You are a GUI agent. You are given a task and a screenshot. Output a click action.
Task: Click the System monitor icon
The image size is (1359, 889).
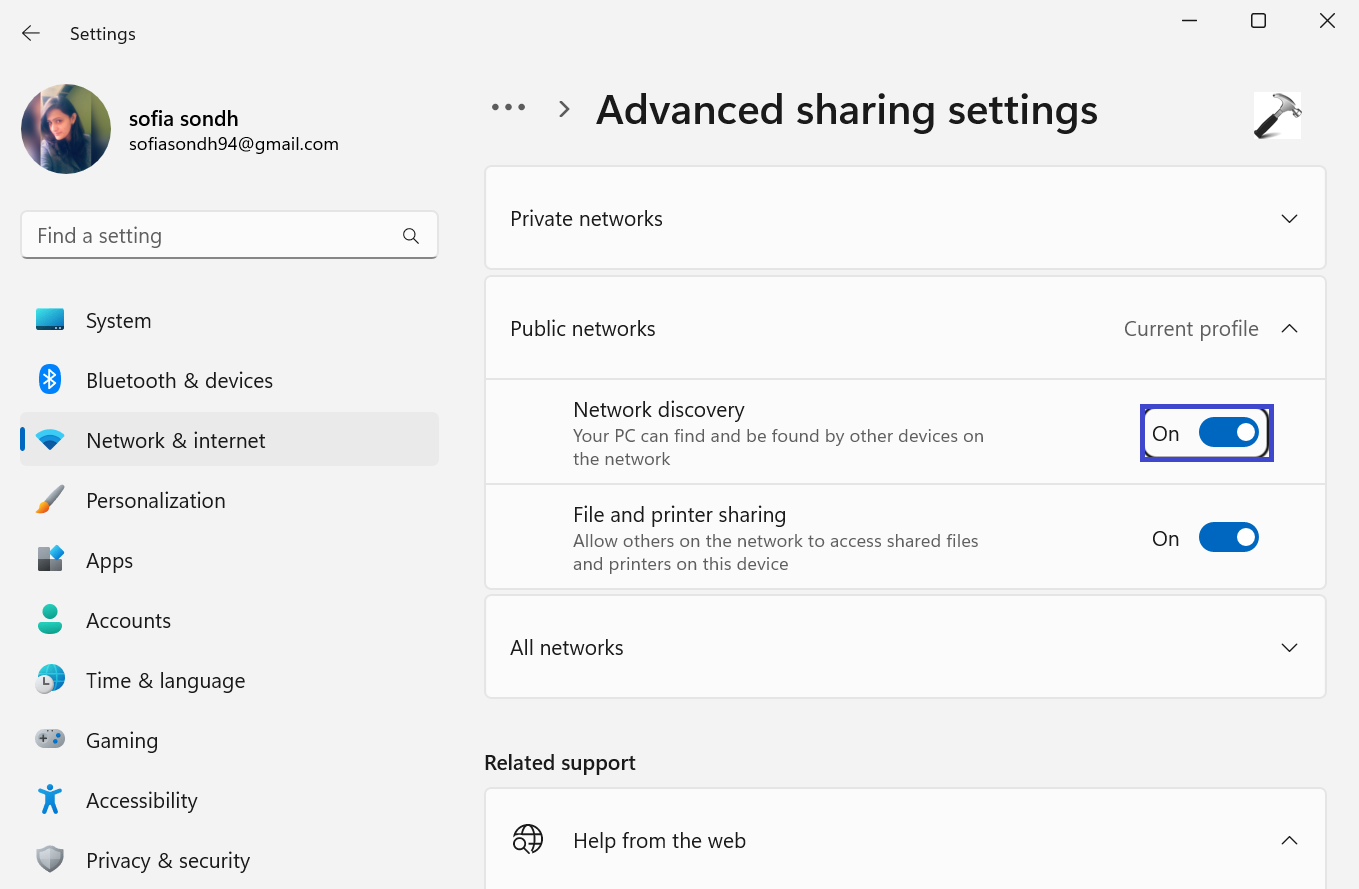(50, 320)
